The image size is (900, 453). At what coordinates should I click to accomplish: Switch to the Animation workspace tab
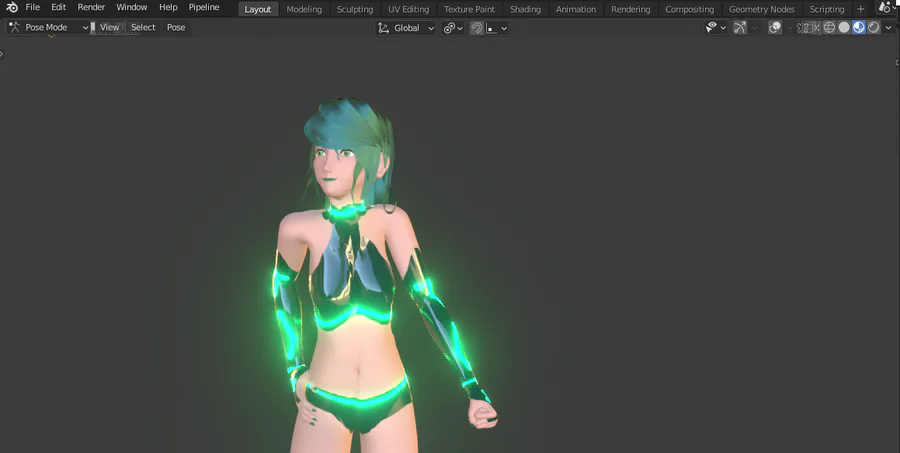(576, 9)
